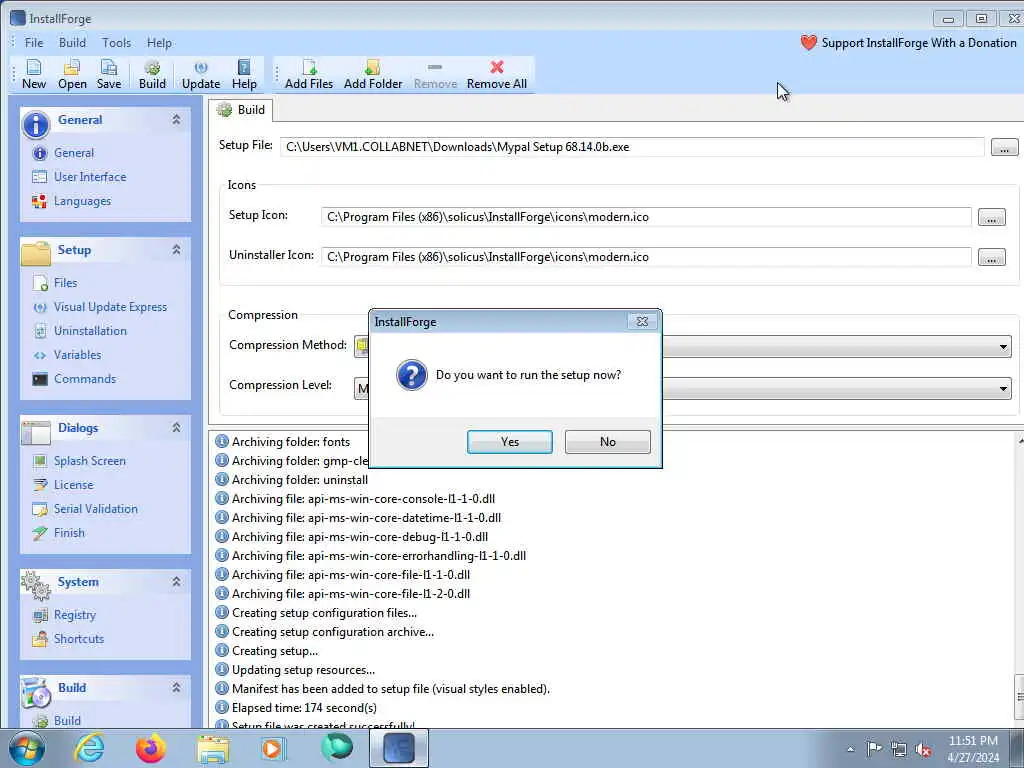Open Windows Explorer from taskbar

tap(214, 748)
